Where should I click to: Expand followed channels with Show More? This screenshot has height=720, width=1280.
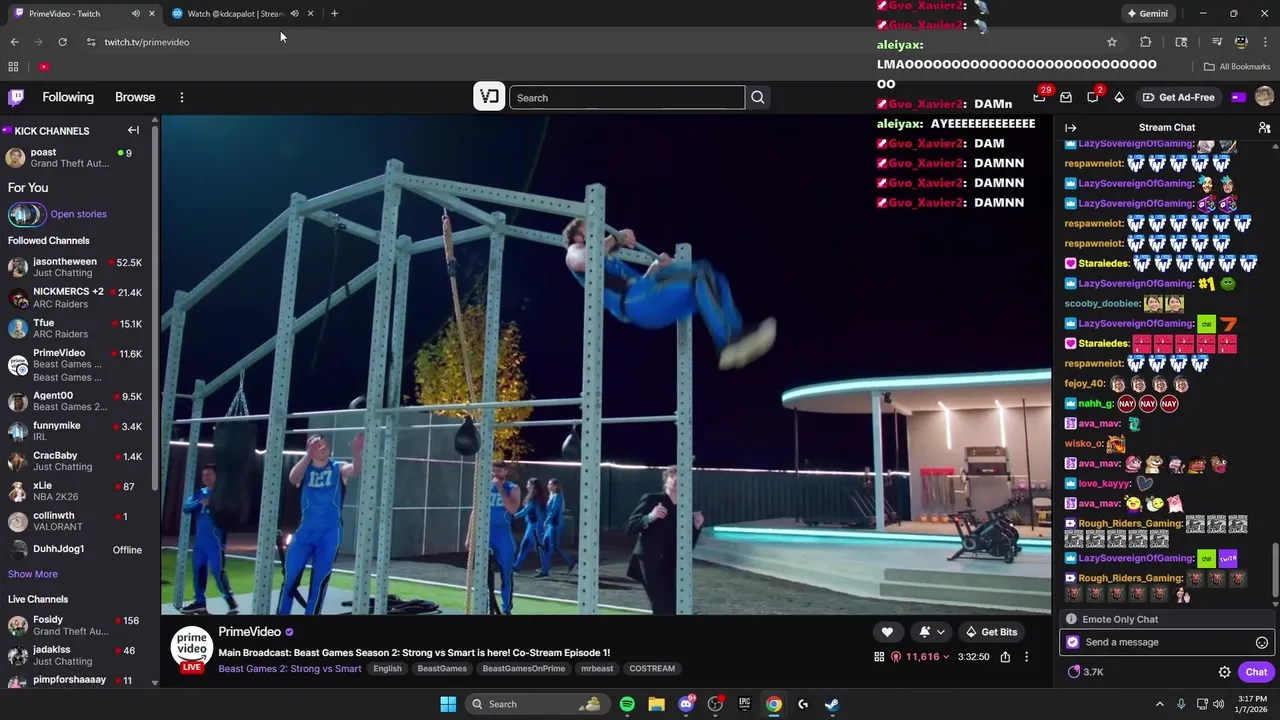coord(33,574)
